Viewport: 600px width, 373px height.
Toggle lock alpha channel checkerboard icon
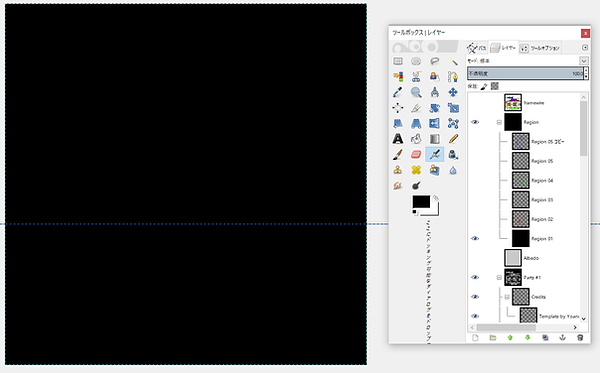pyautogui.click(x=495, y=86)
